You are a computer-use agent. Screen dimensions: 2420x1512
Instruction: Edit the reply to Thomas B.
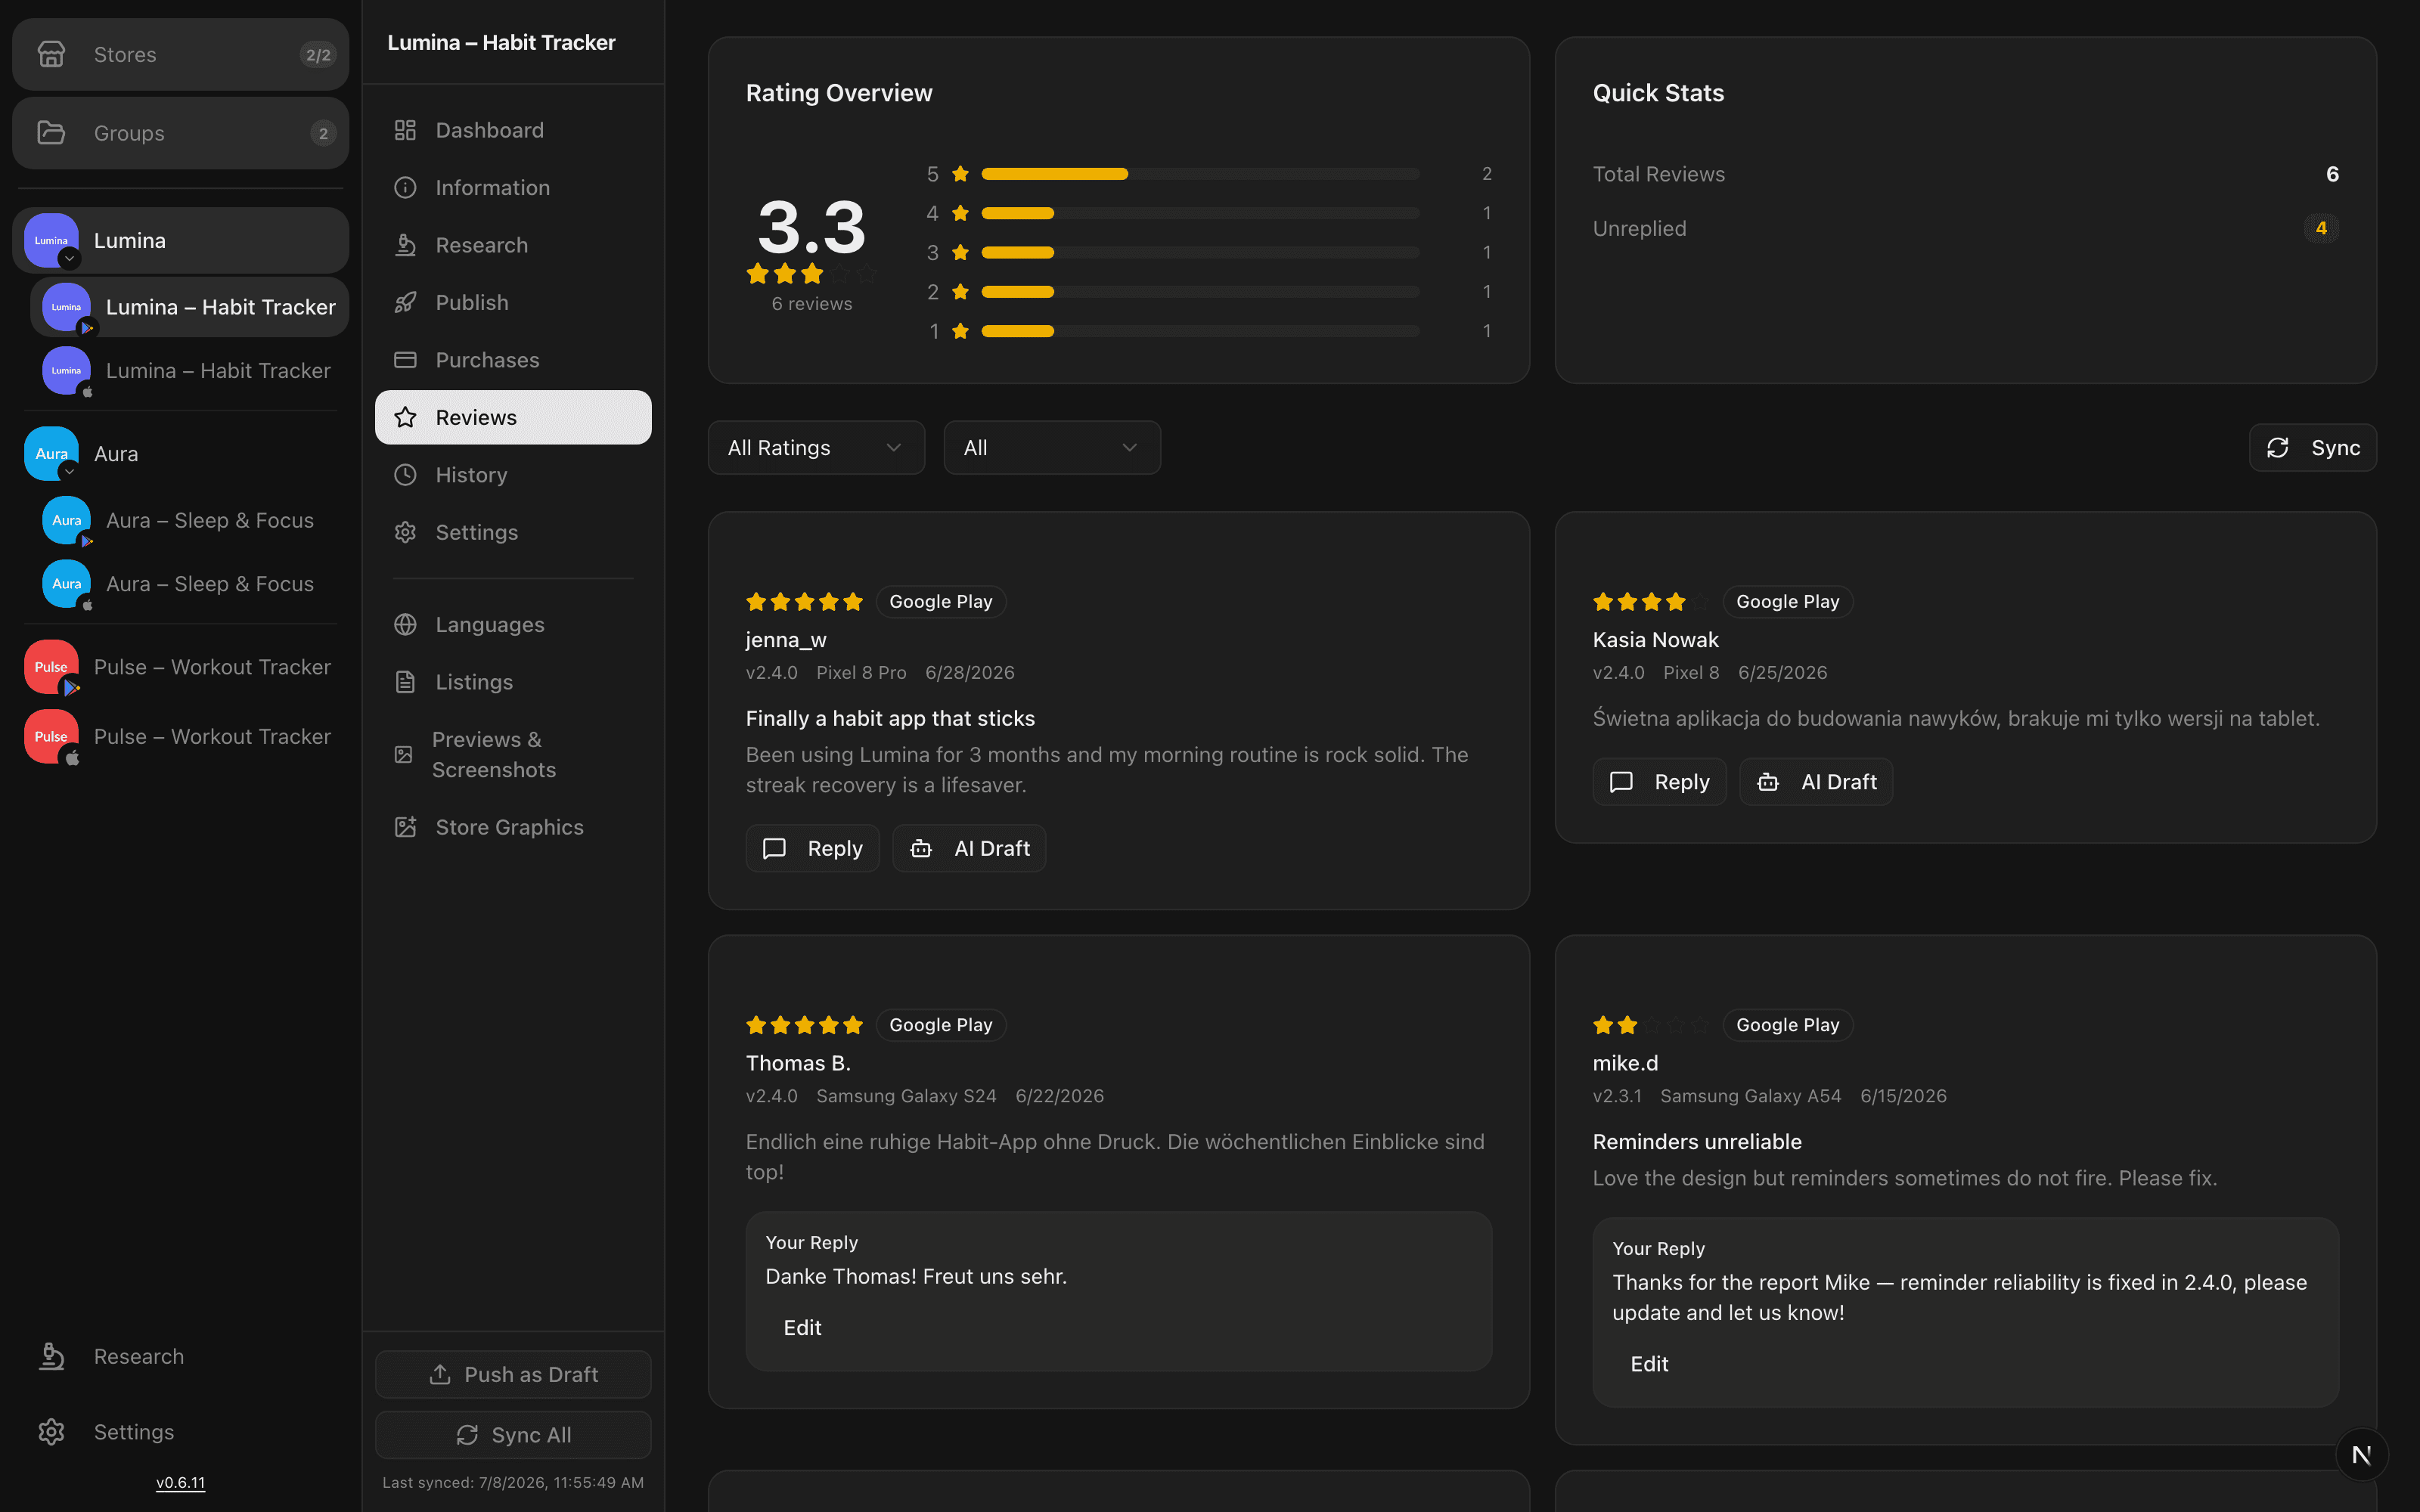(802, 1328)
